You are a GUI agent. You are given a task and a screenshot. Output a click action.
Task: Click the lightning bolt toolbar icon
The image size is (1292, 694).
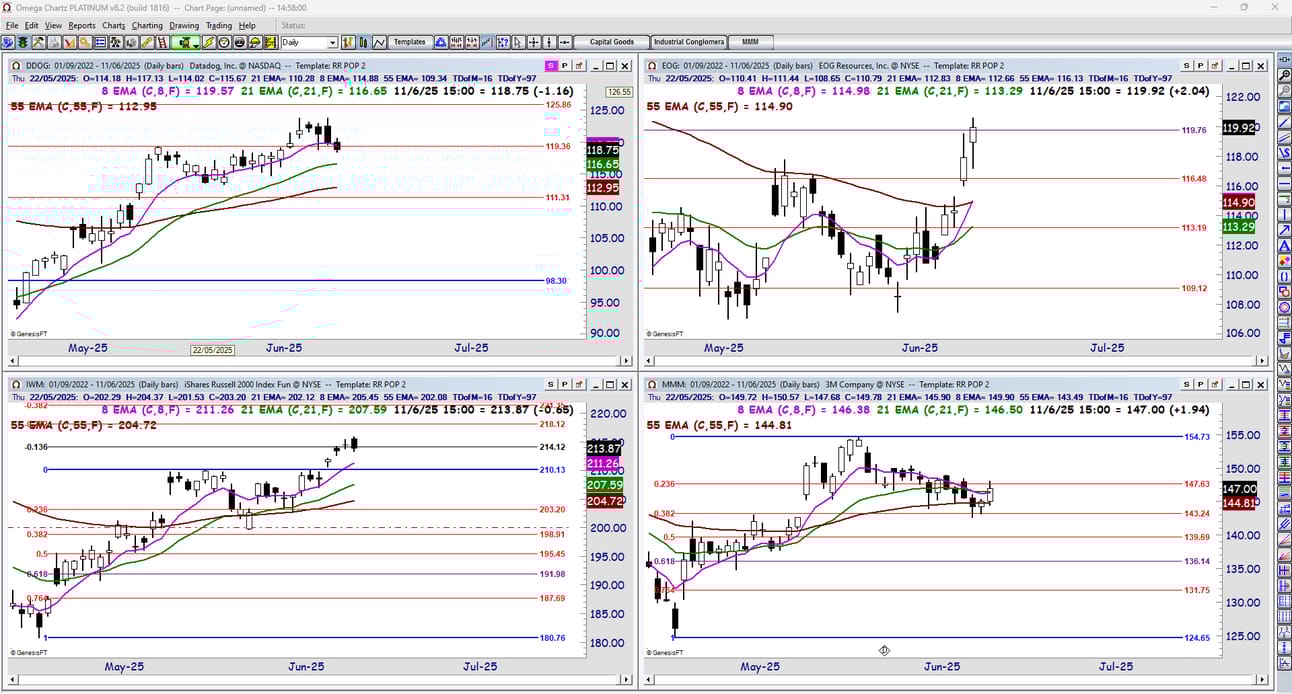pos(209,43)
